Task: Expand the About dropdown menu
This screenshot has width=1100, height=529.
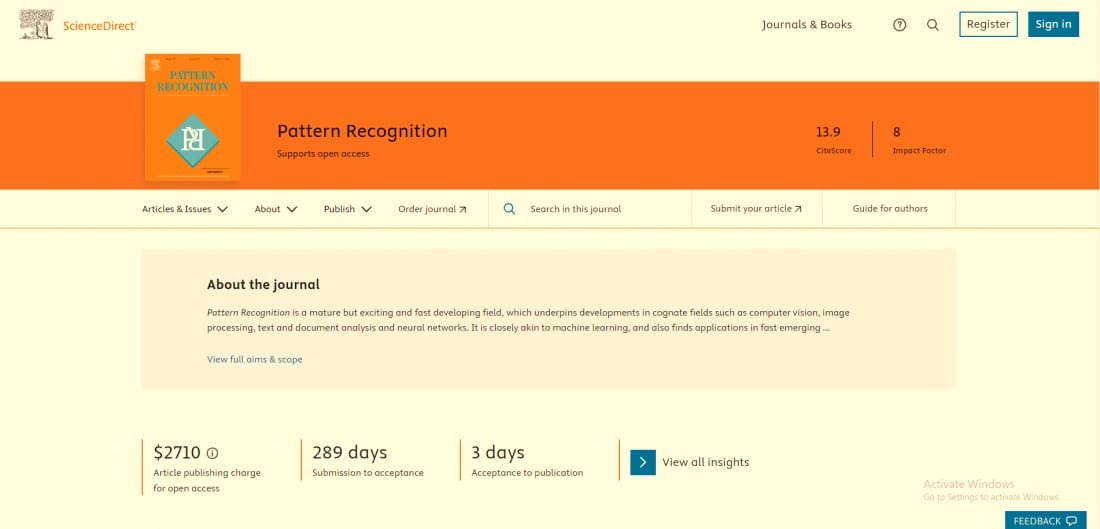Action: (x=276, y=208)
